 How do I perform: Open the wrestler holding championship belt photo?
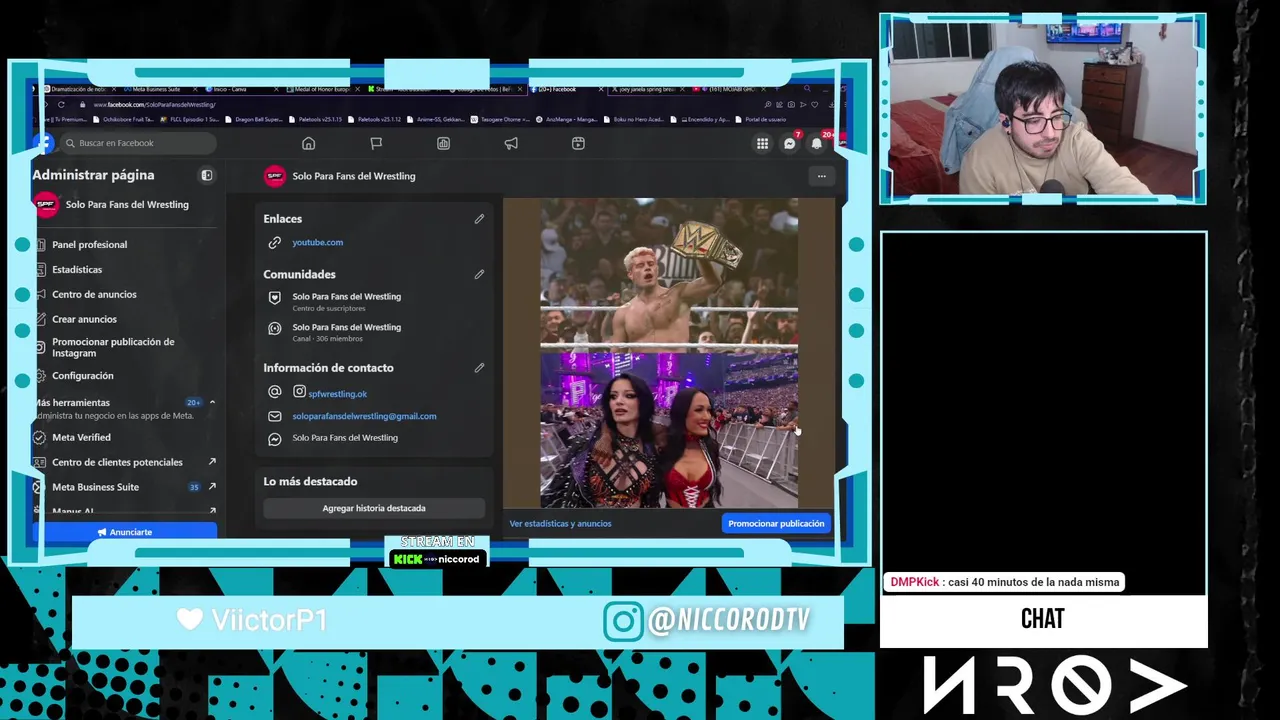[669, 274]
